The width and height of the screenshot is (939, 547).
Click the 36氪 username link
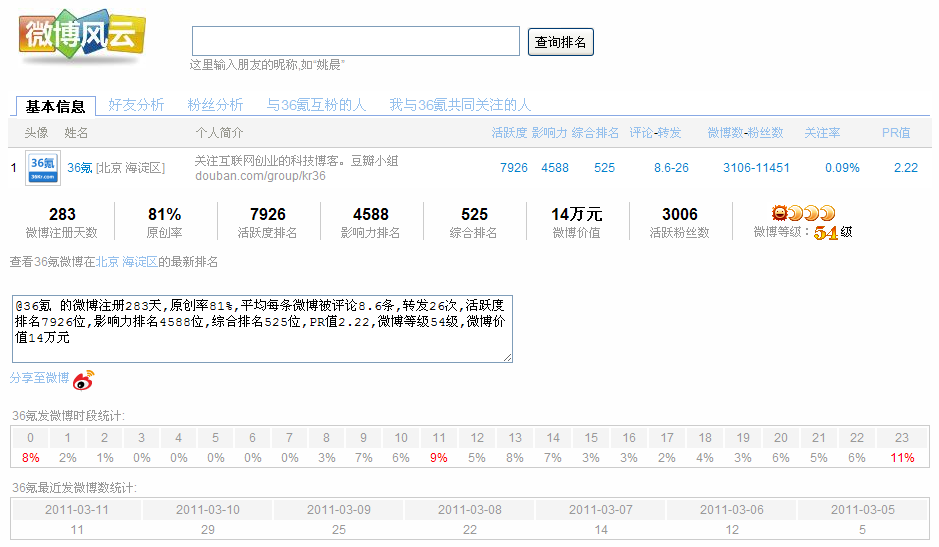(80, 168)
